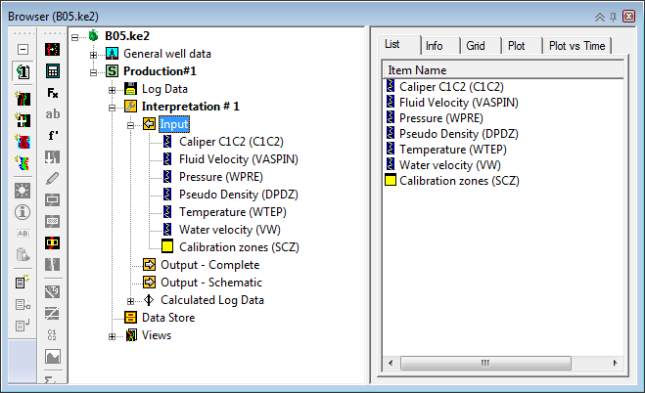
Task: Select Fluid Velocity (VASPIN) in list
Action: 459,102
